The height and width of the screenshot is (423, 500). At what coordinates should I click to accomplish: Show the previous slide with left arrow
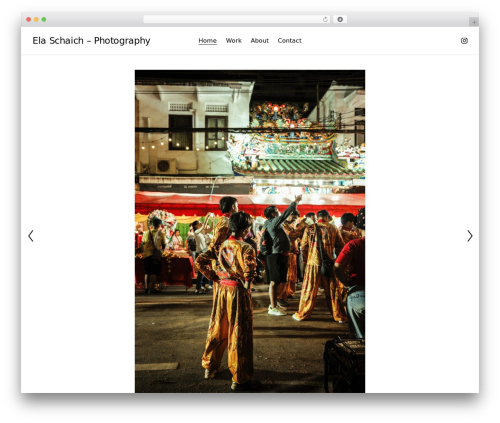pyautogui.click(x=31, y=236)
